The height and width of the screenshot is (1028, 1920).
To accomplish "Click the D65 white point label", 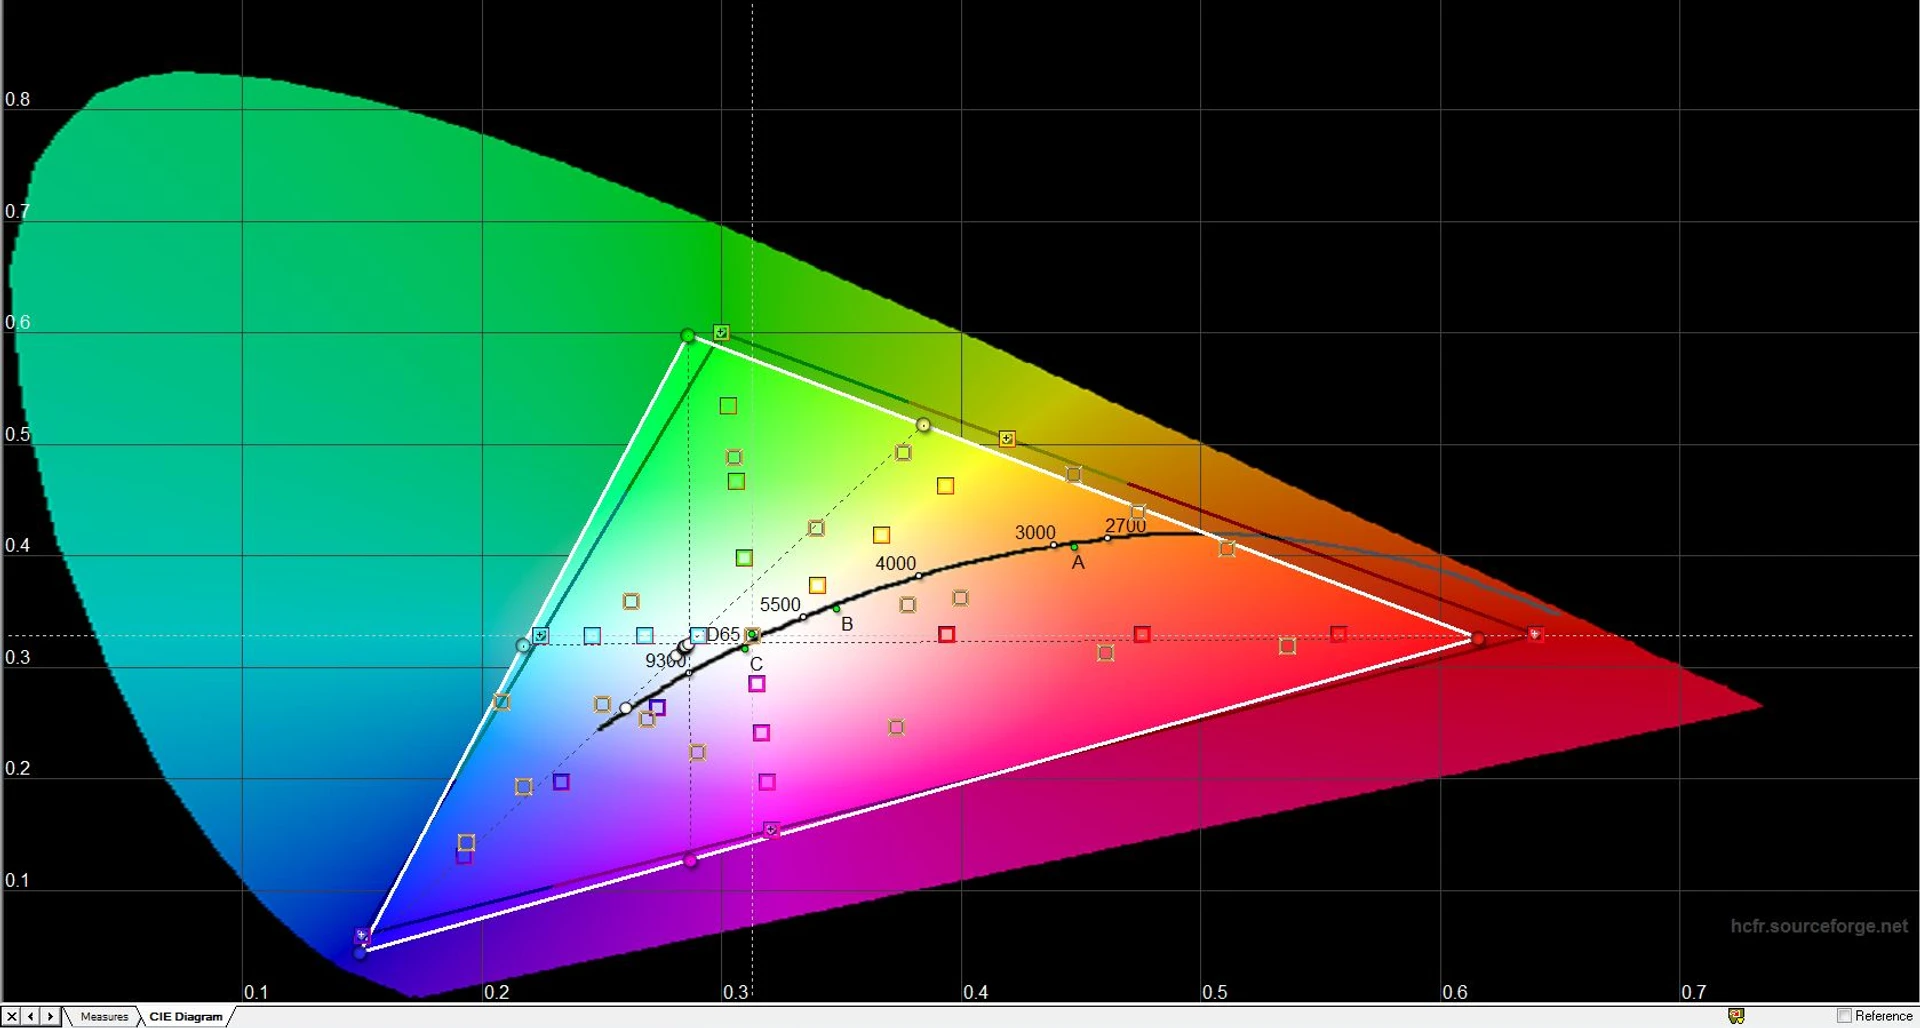I will pos(723,635).
